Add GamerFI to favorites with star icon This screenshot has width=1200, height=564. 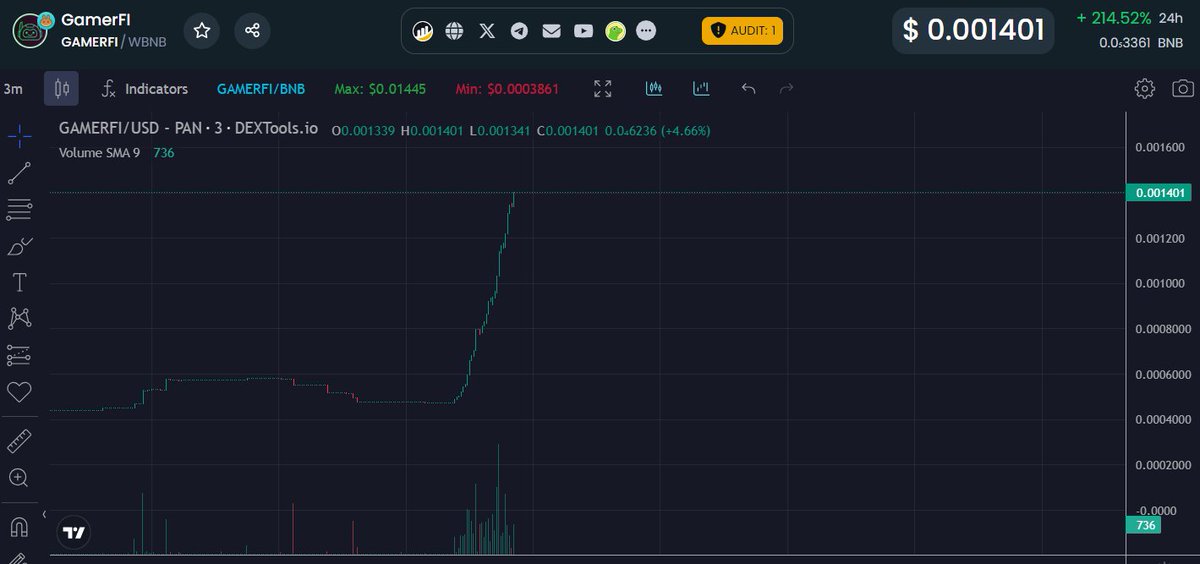202,31
